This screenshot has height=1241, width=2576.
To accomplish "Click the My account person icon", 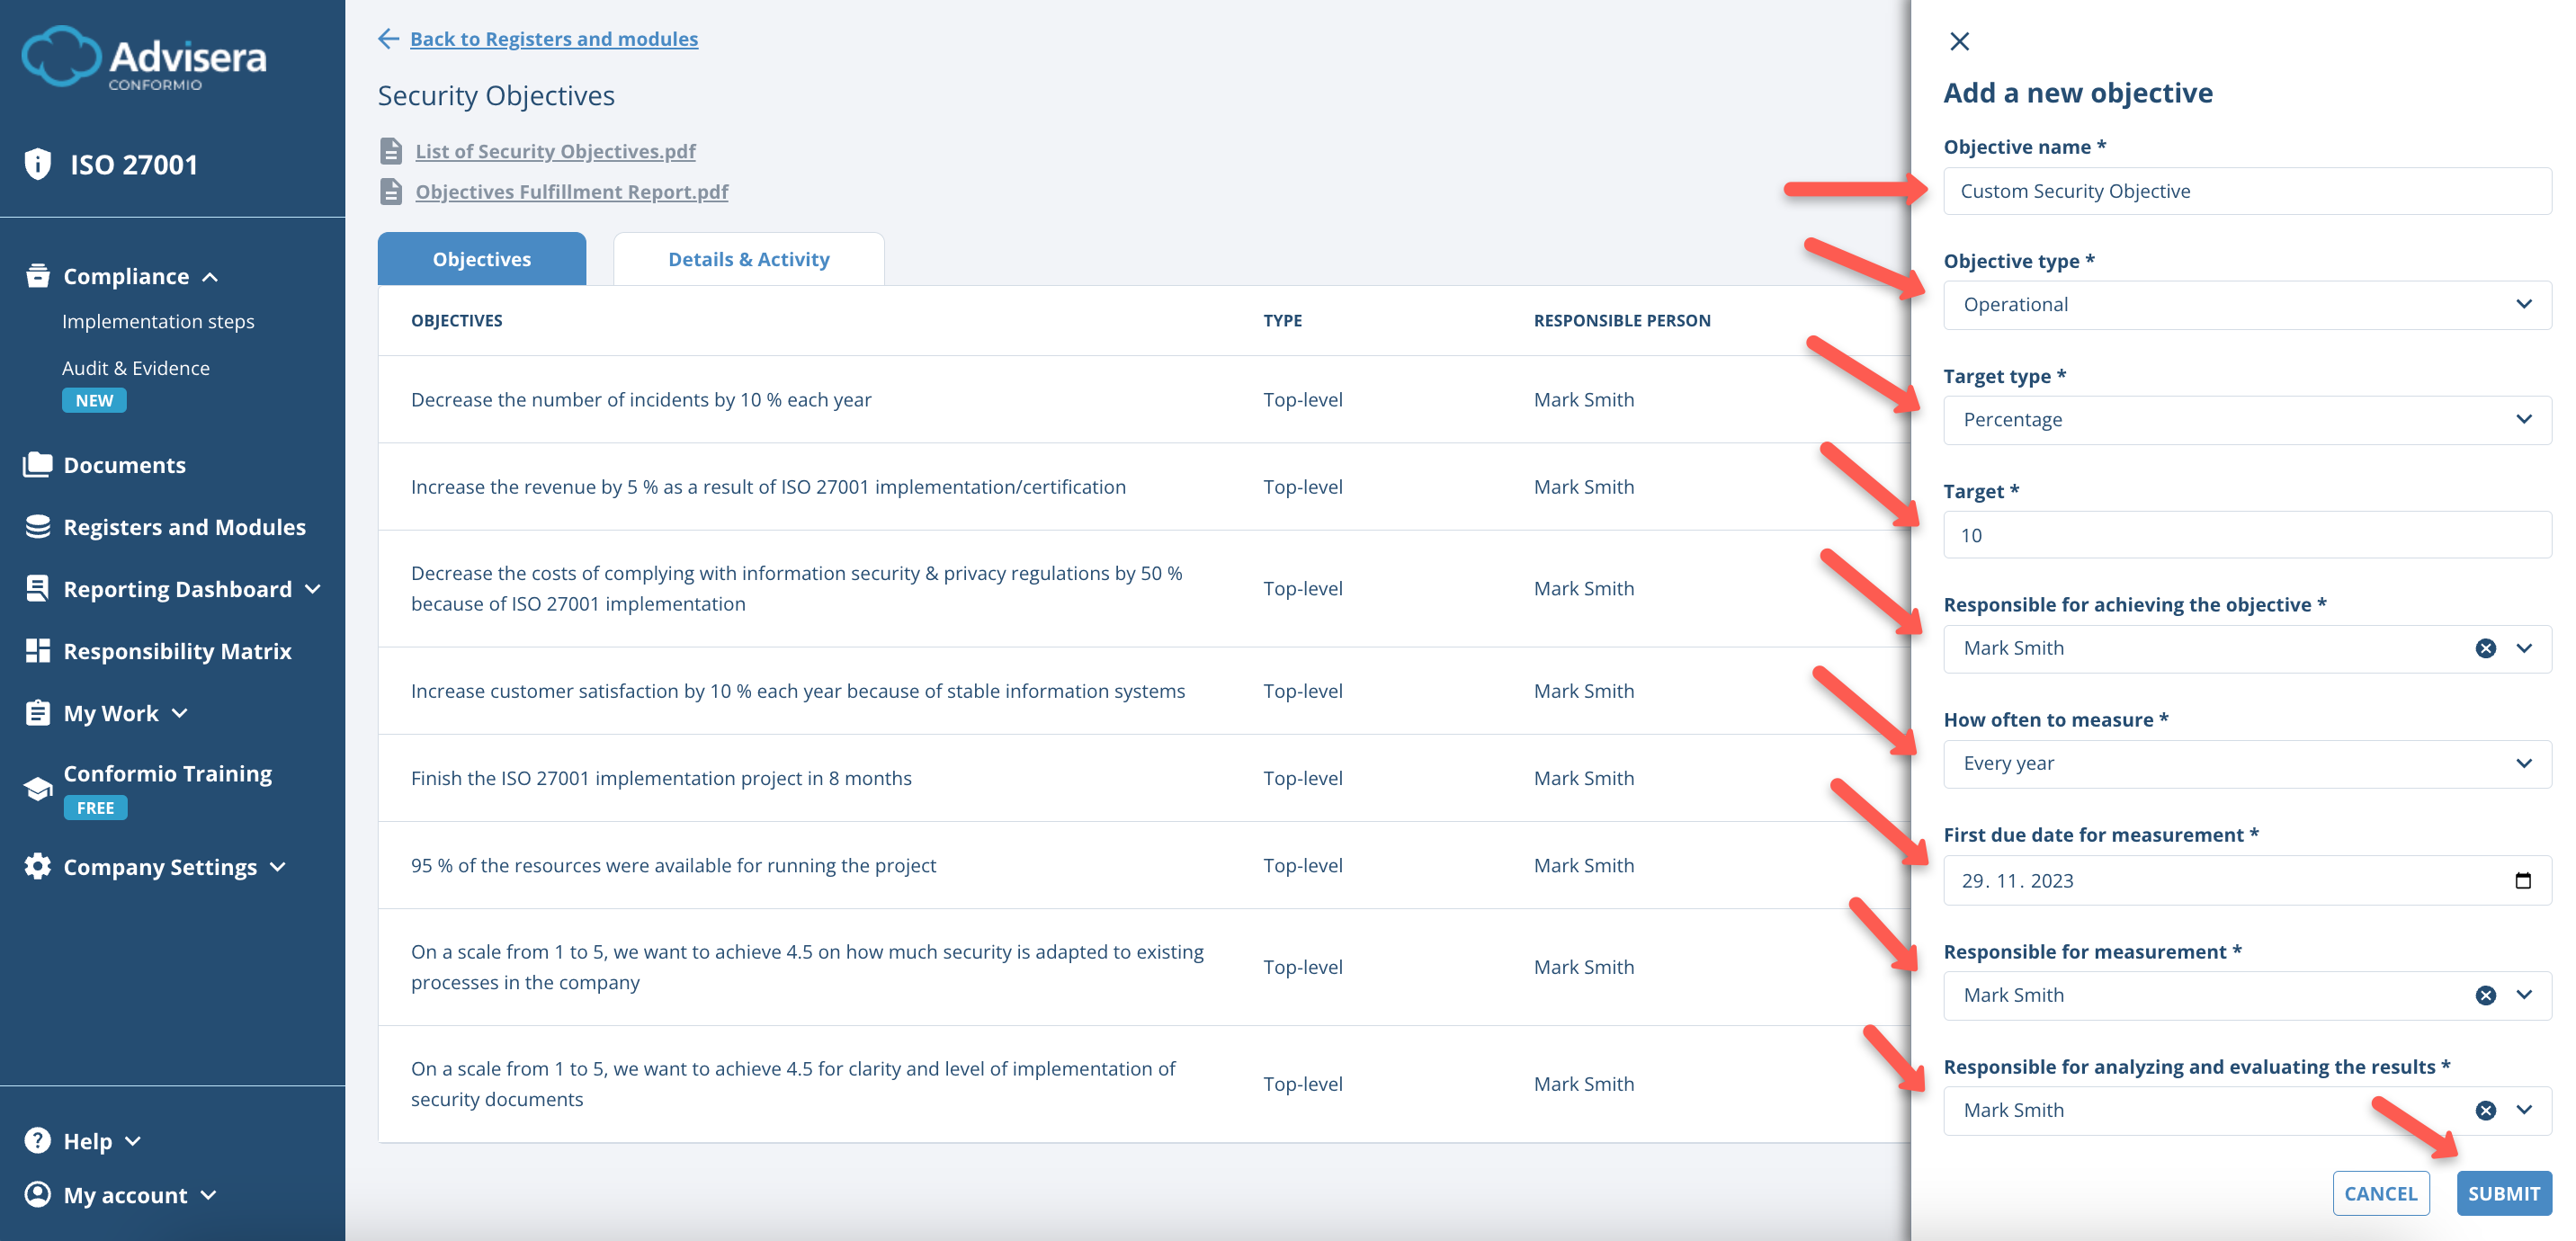I will 38,1194.
